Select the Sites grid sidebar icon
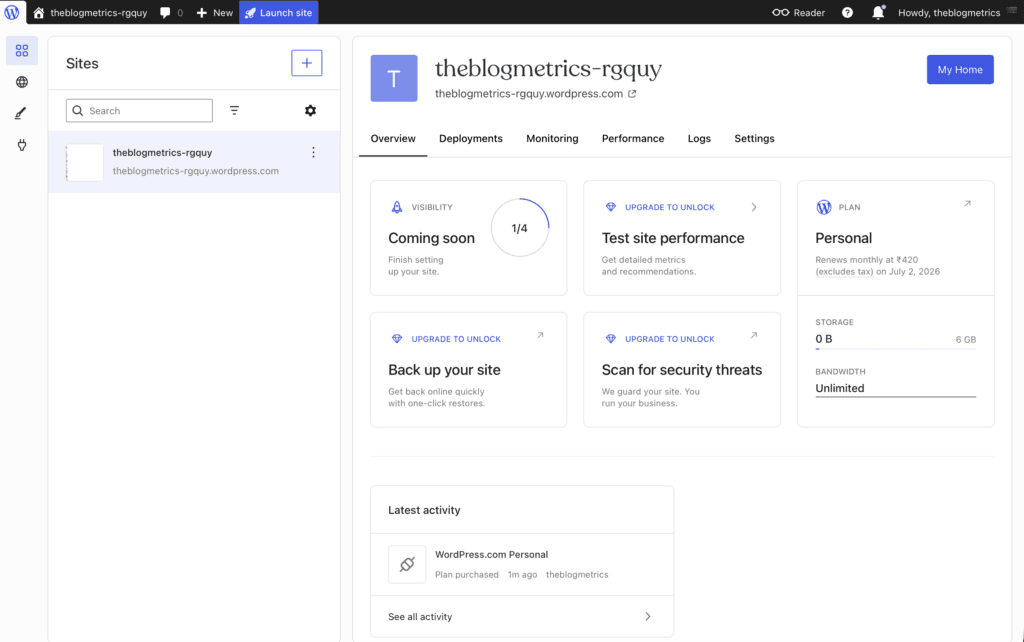Viewport: 1024px width, 642px height. click(22, 50)
